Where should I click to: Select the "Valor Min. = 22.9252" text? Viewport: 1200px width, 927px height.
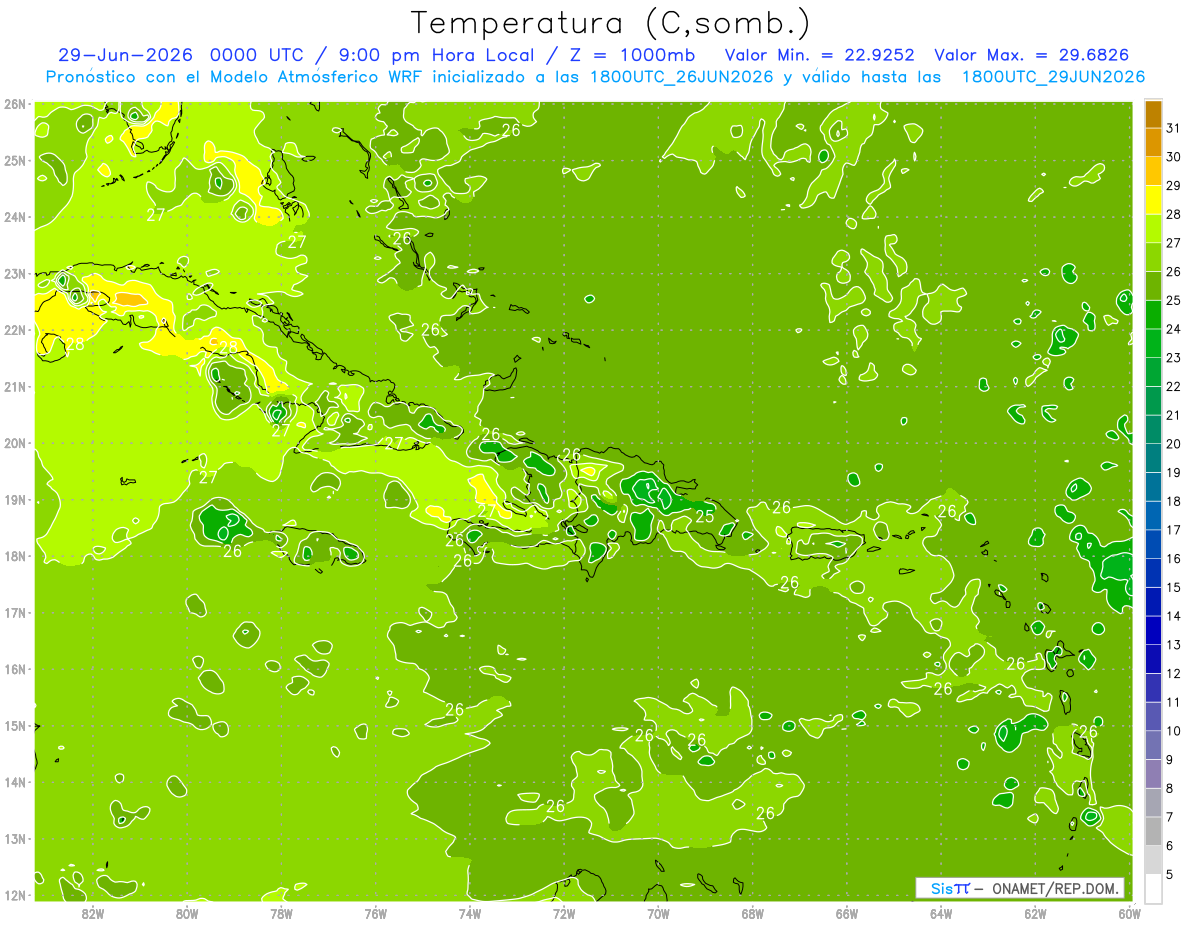coord(820,55)
